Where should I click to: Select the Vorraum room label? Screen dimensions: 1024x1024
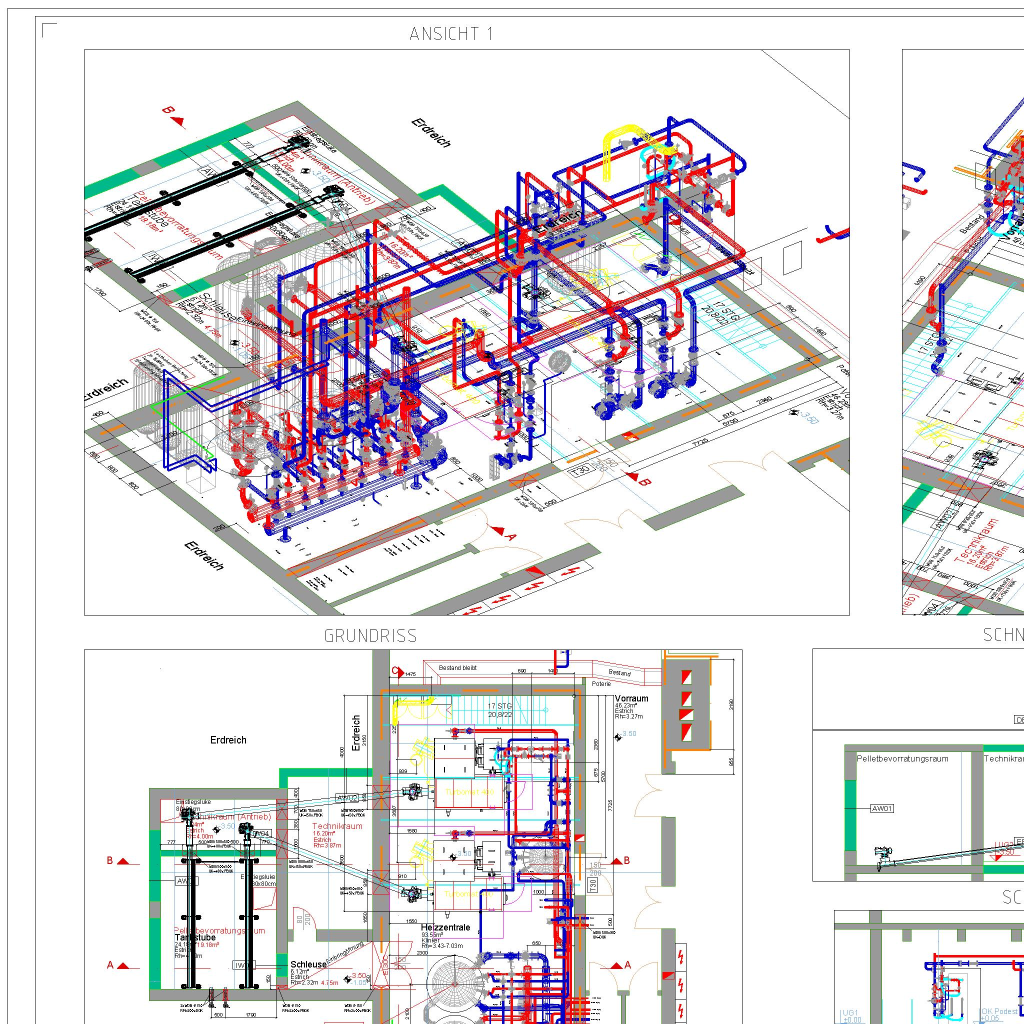631,698
